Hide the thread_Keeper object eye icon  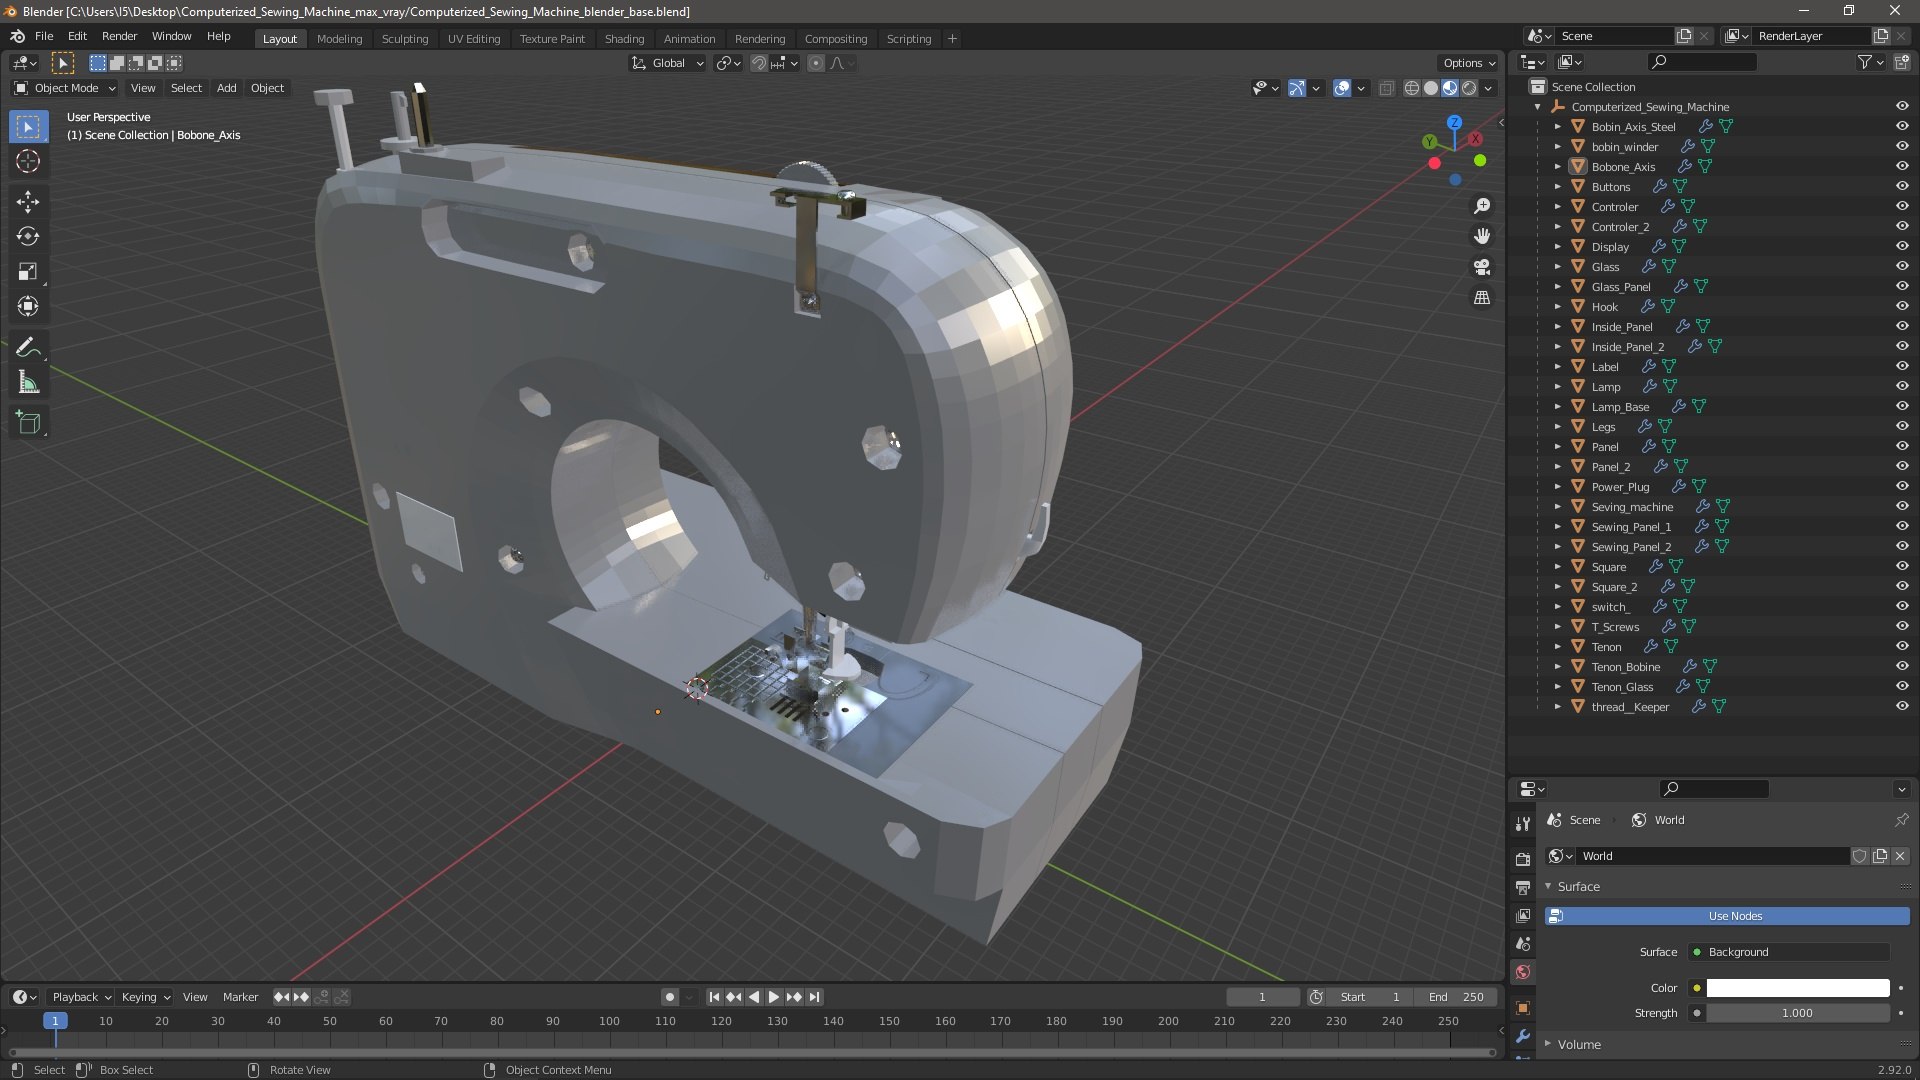click(1901, 706)
